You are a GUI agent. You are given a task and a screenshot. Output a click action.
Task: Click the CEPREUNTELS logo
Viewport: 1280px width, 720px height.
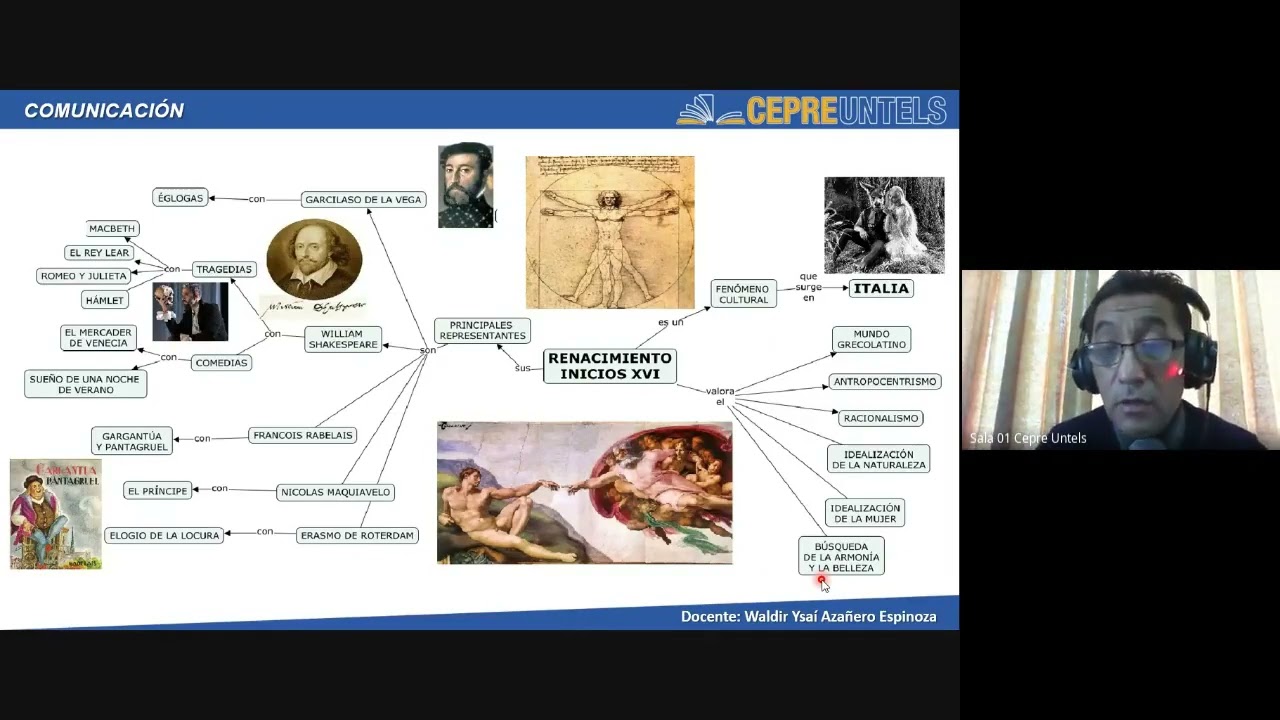[812, 110]
